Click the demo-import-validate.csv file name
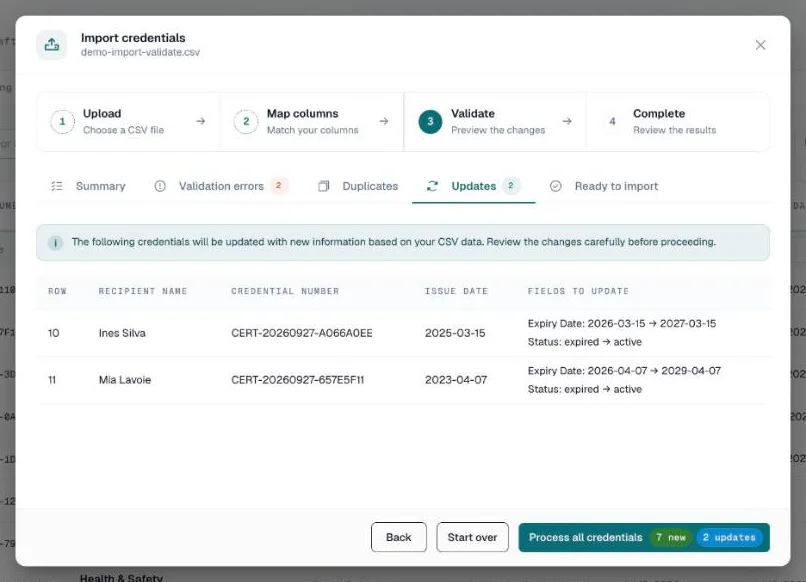 (x=140, y=52)
